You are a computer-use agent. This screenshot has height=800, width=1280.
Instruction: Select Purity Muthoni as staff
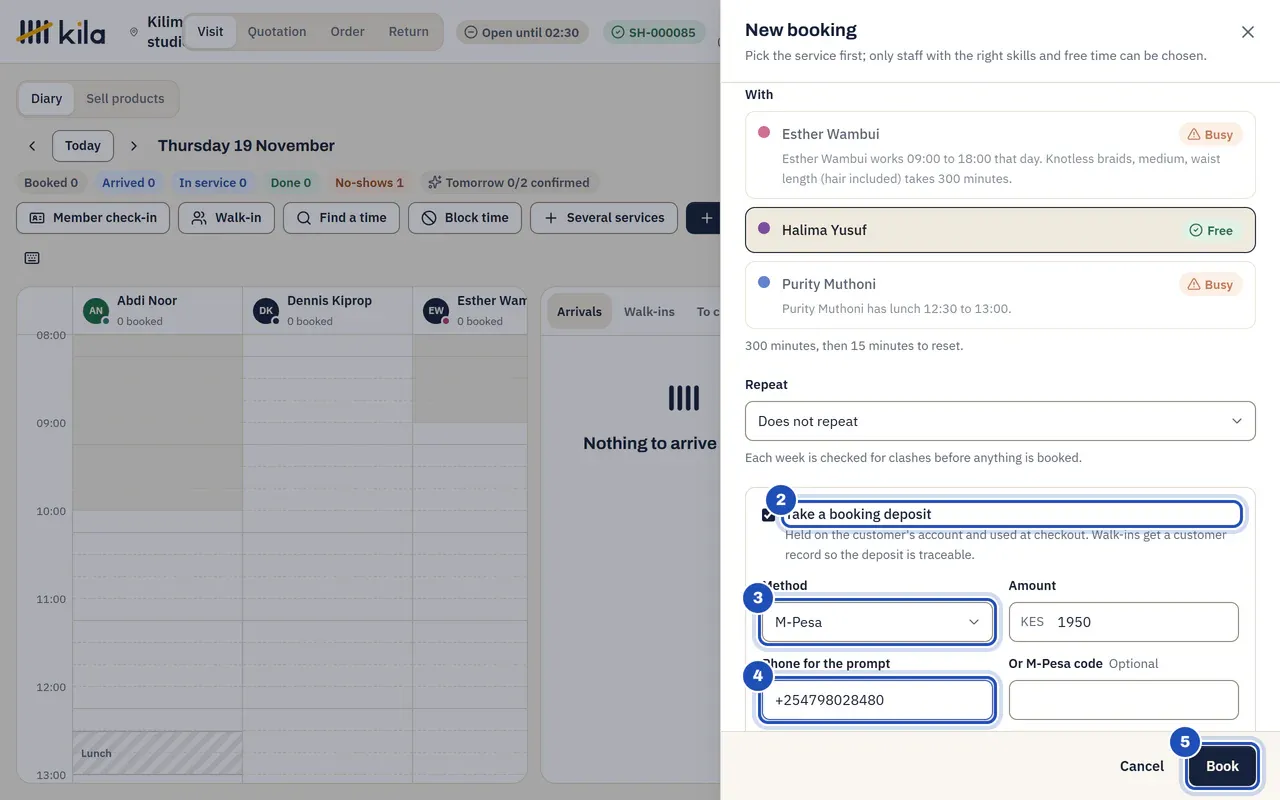coord(1000,295)
